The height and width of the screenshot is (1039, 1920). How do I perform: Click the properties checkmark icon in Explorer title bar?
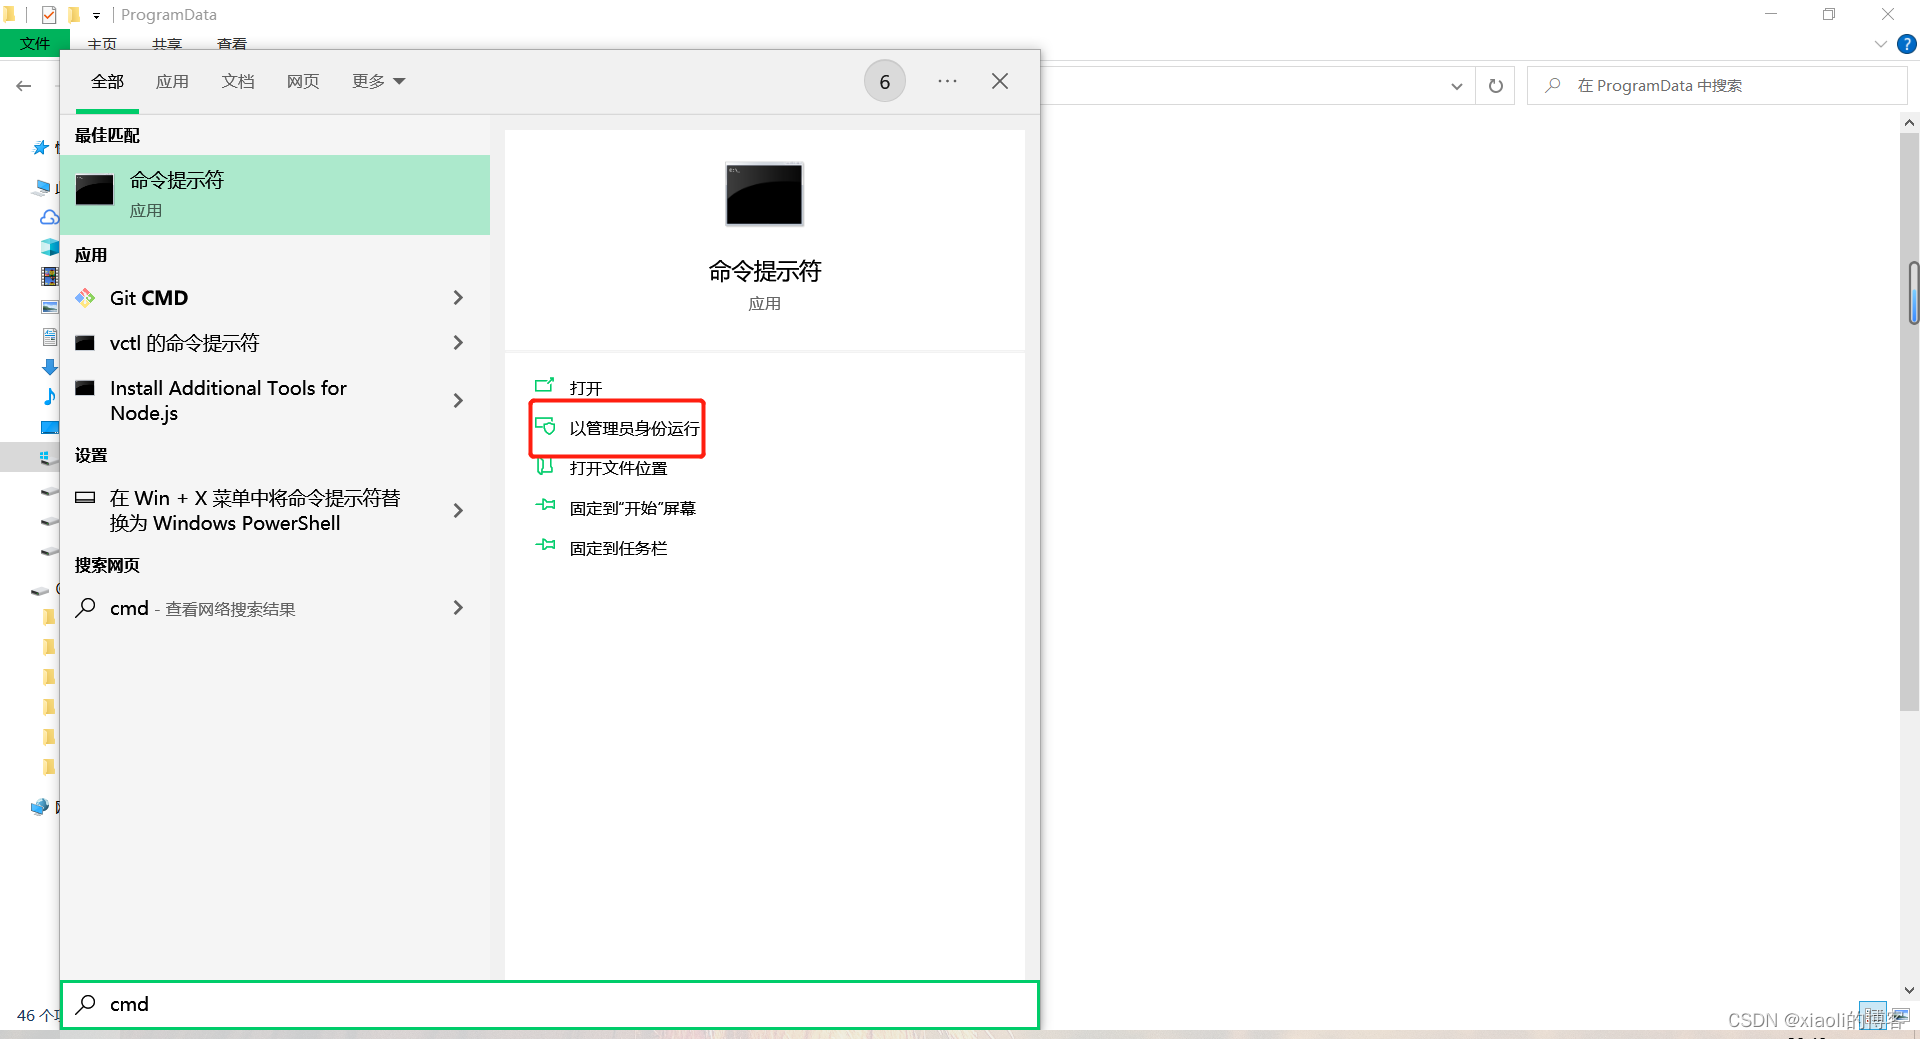[x=49, y=14]
